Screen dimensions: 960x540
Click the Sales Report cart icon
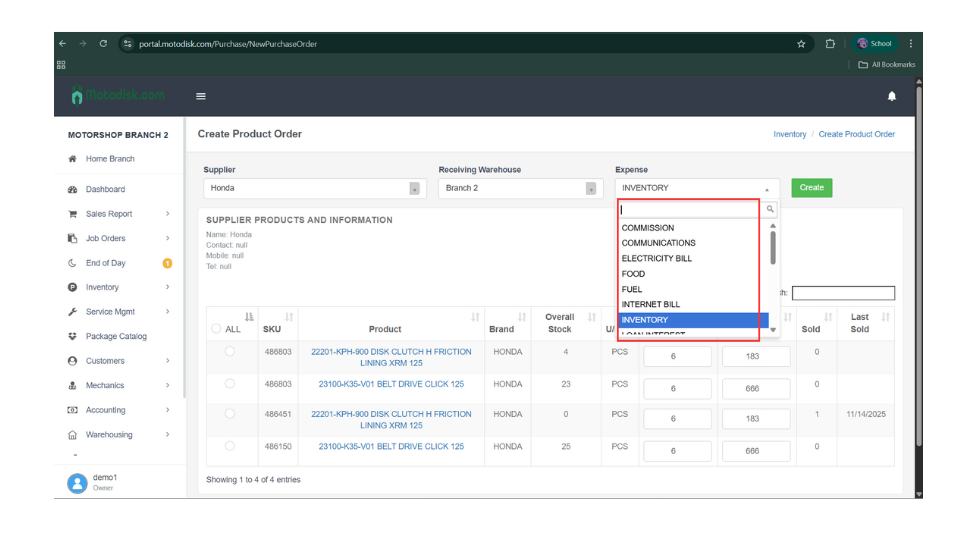(x=72, y=214)
